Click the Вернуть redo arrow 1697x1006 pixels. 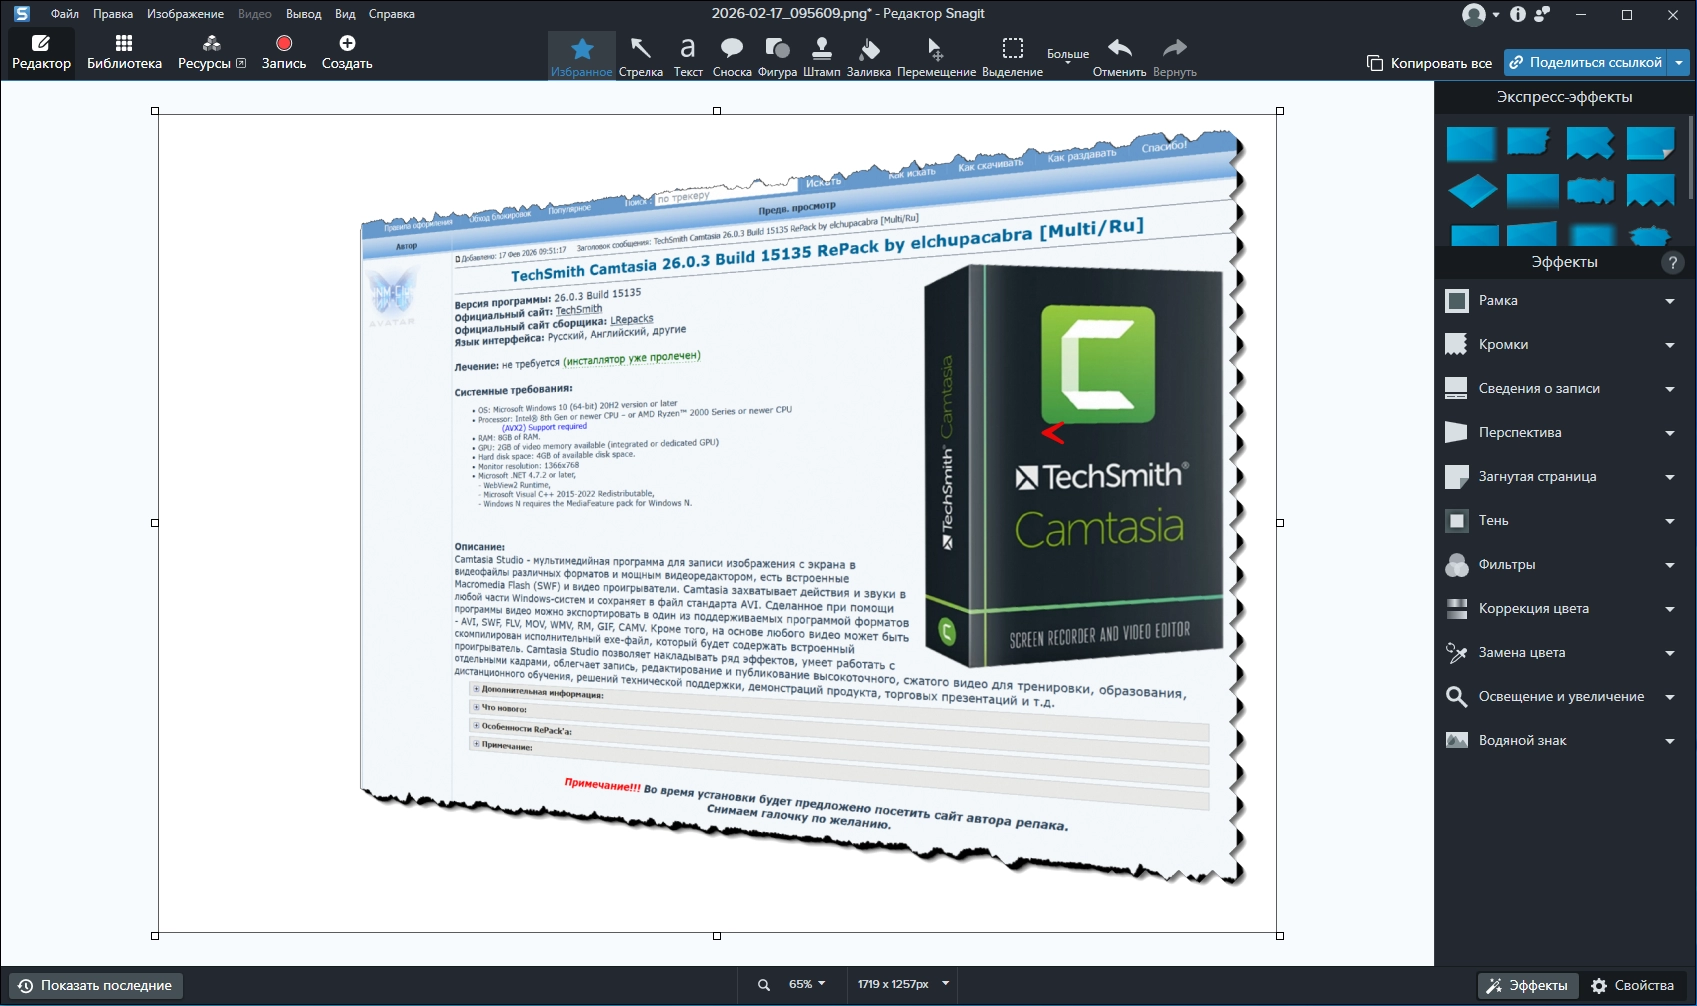1175,56
